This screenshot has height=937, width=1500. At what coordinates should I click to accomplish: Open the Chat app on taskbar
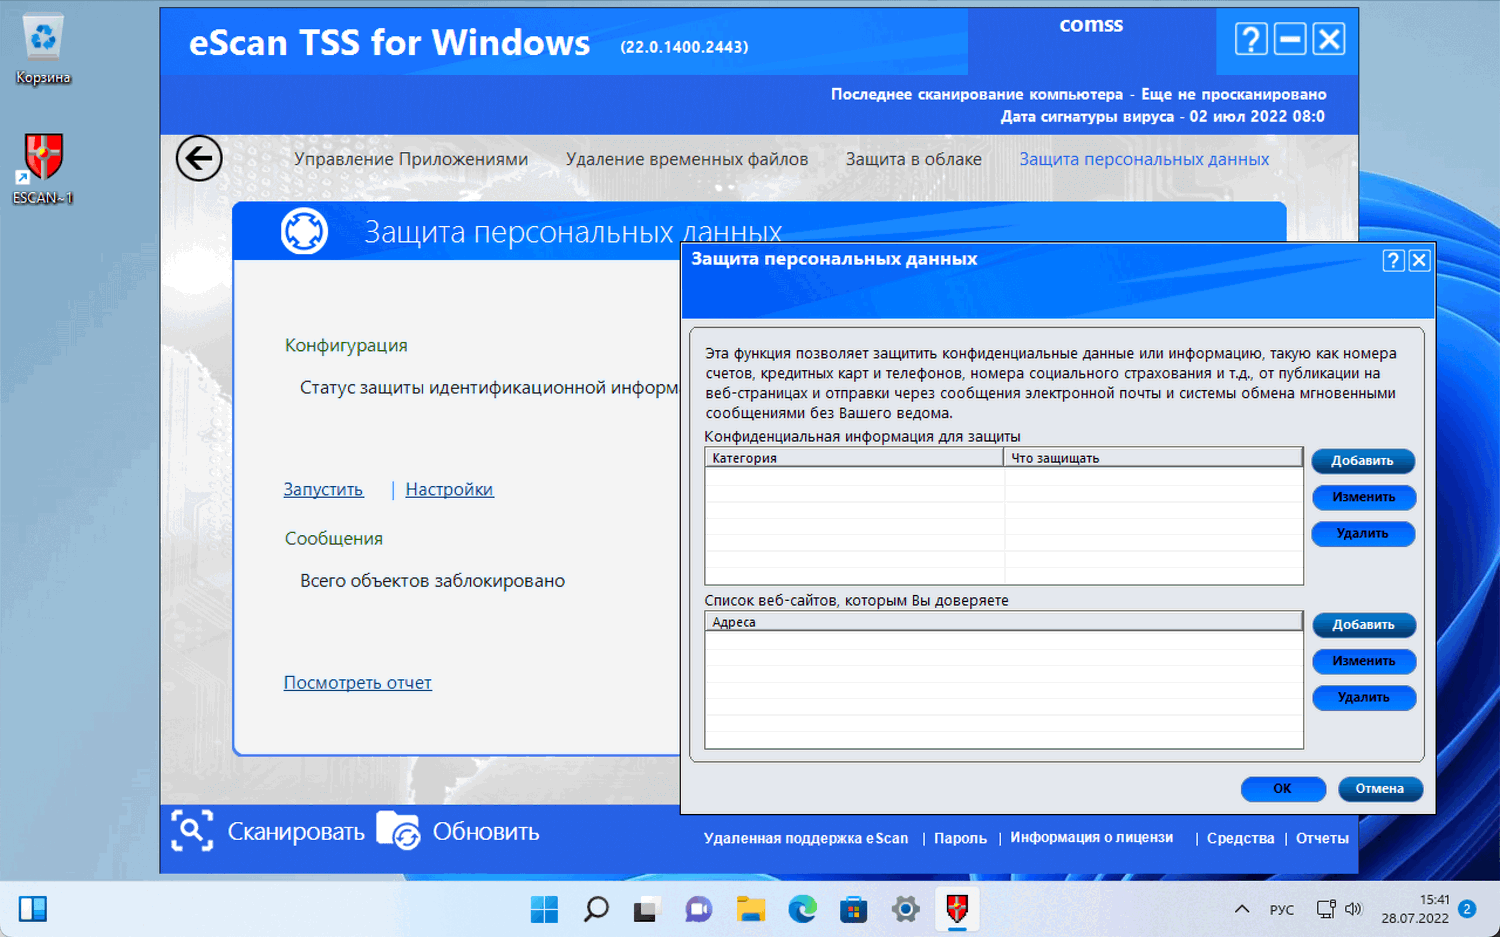[x=699, y=909]
